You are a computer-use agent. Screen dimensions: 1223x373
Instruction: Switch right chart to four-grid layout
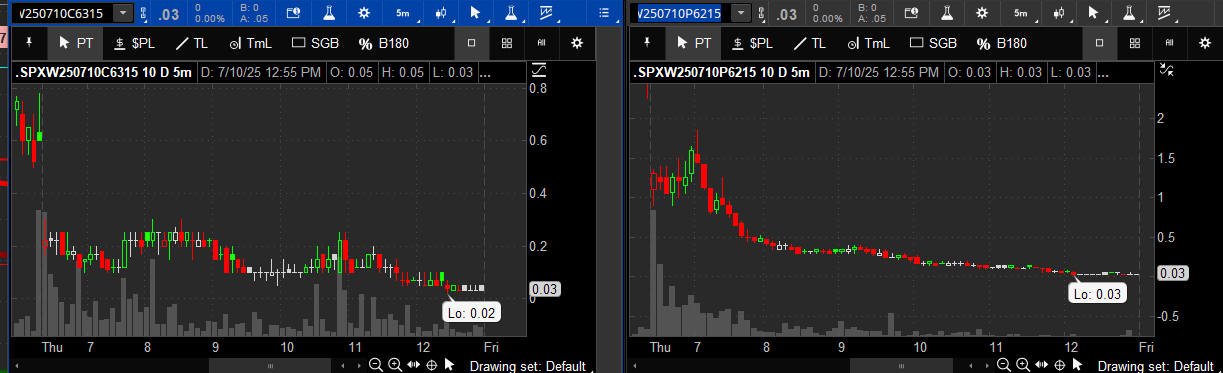point(1135,43)
